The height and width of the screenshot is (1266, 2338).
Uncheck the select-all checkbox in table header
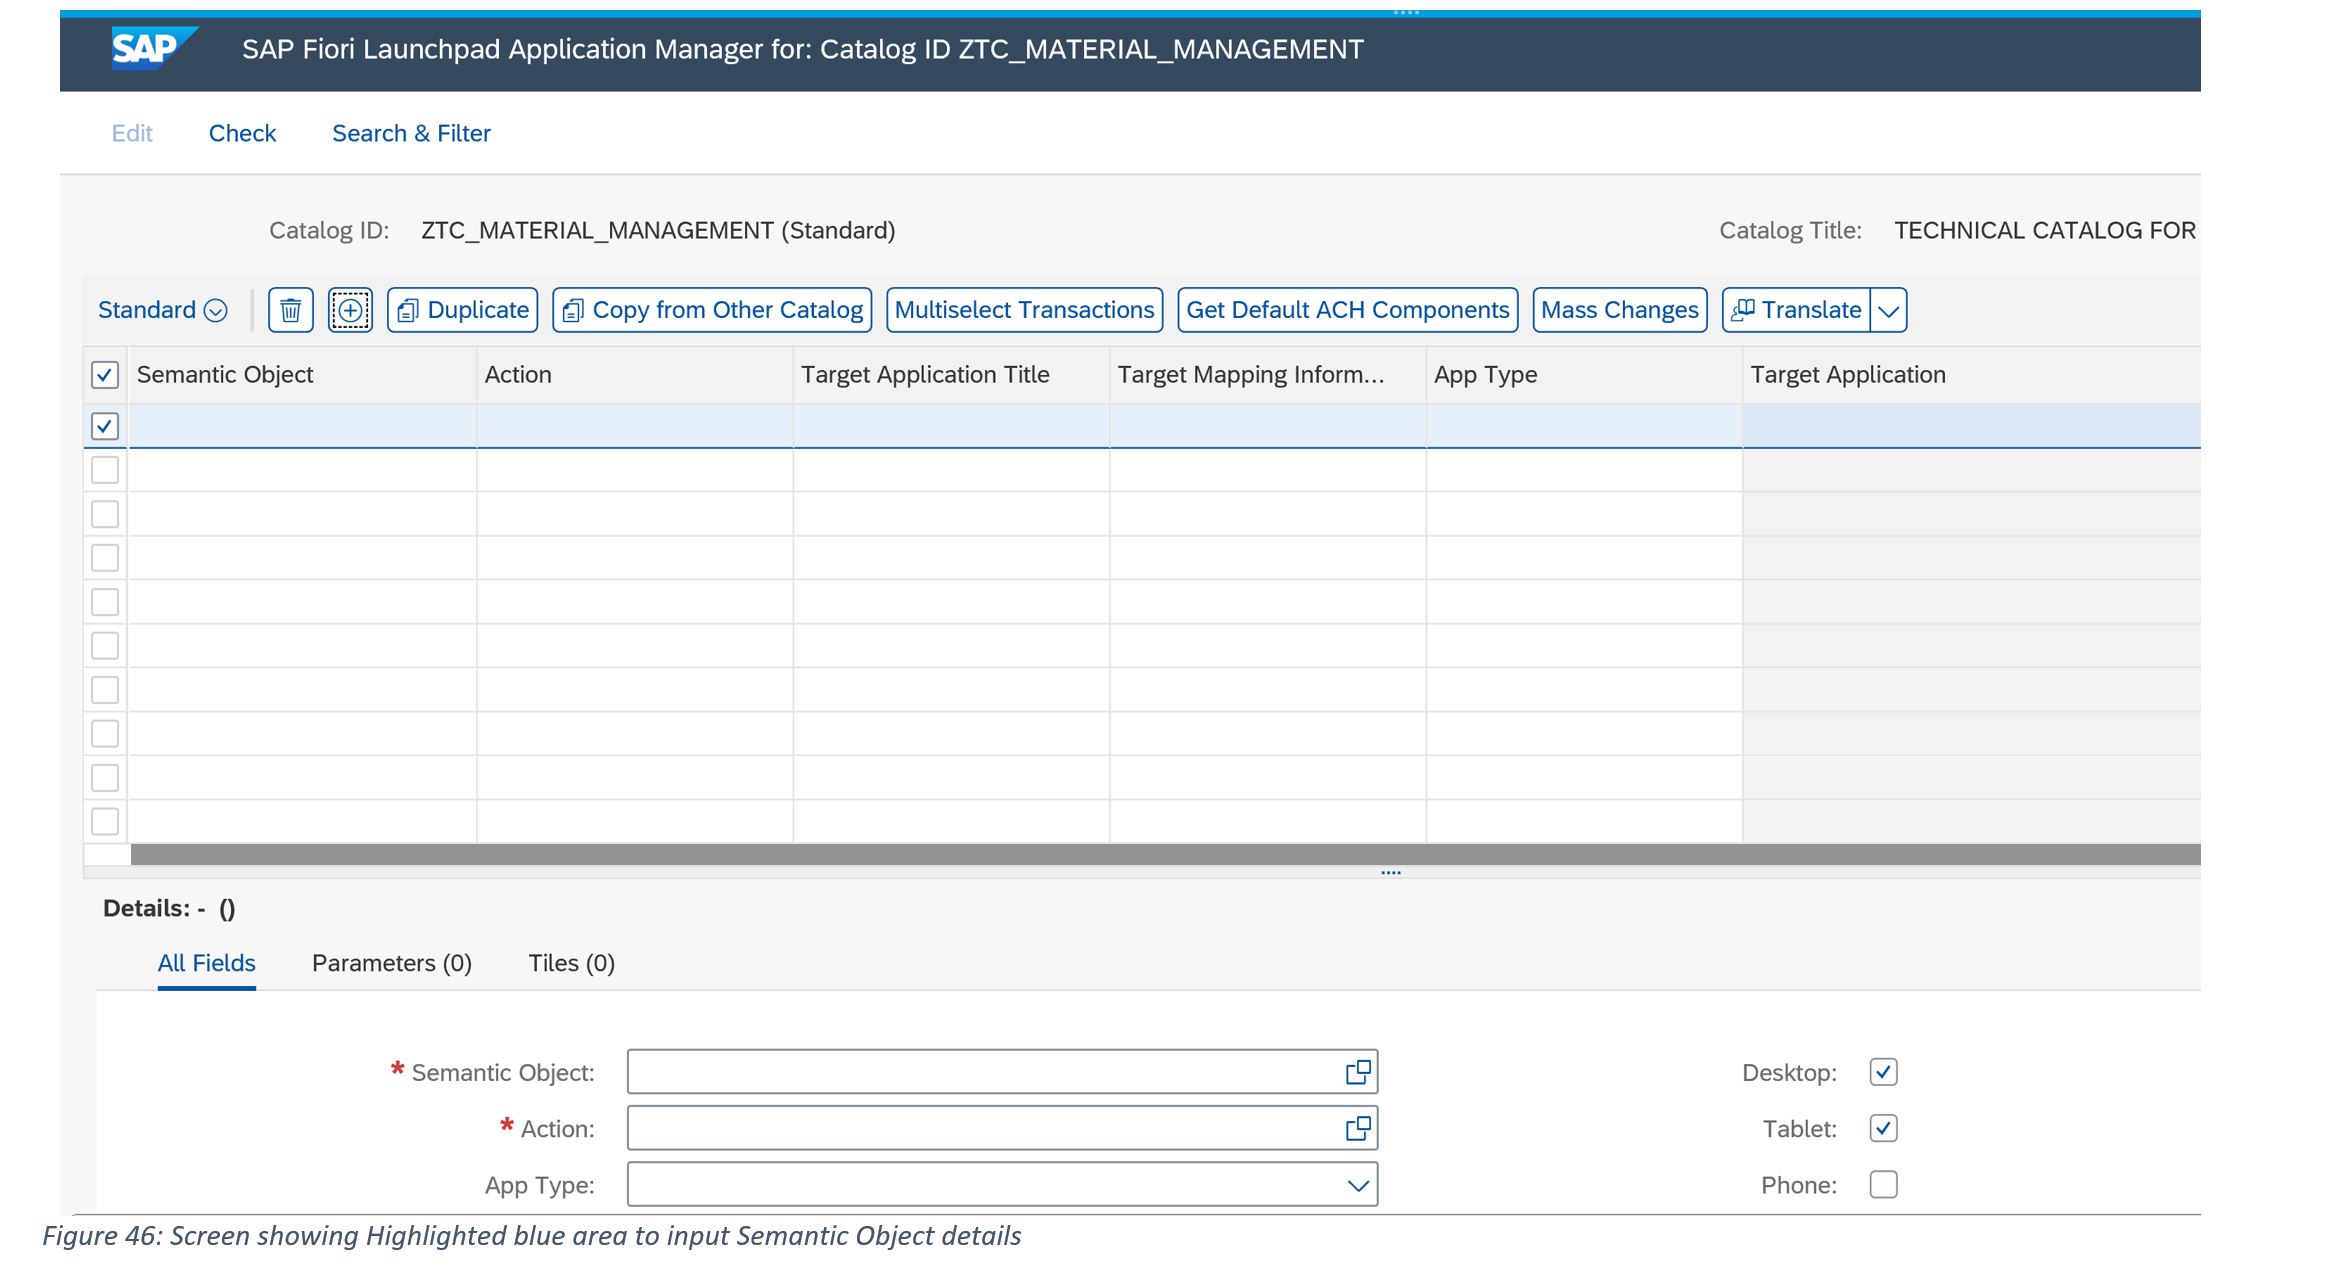[104, 374]
